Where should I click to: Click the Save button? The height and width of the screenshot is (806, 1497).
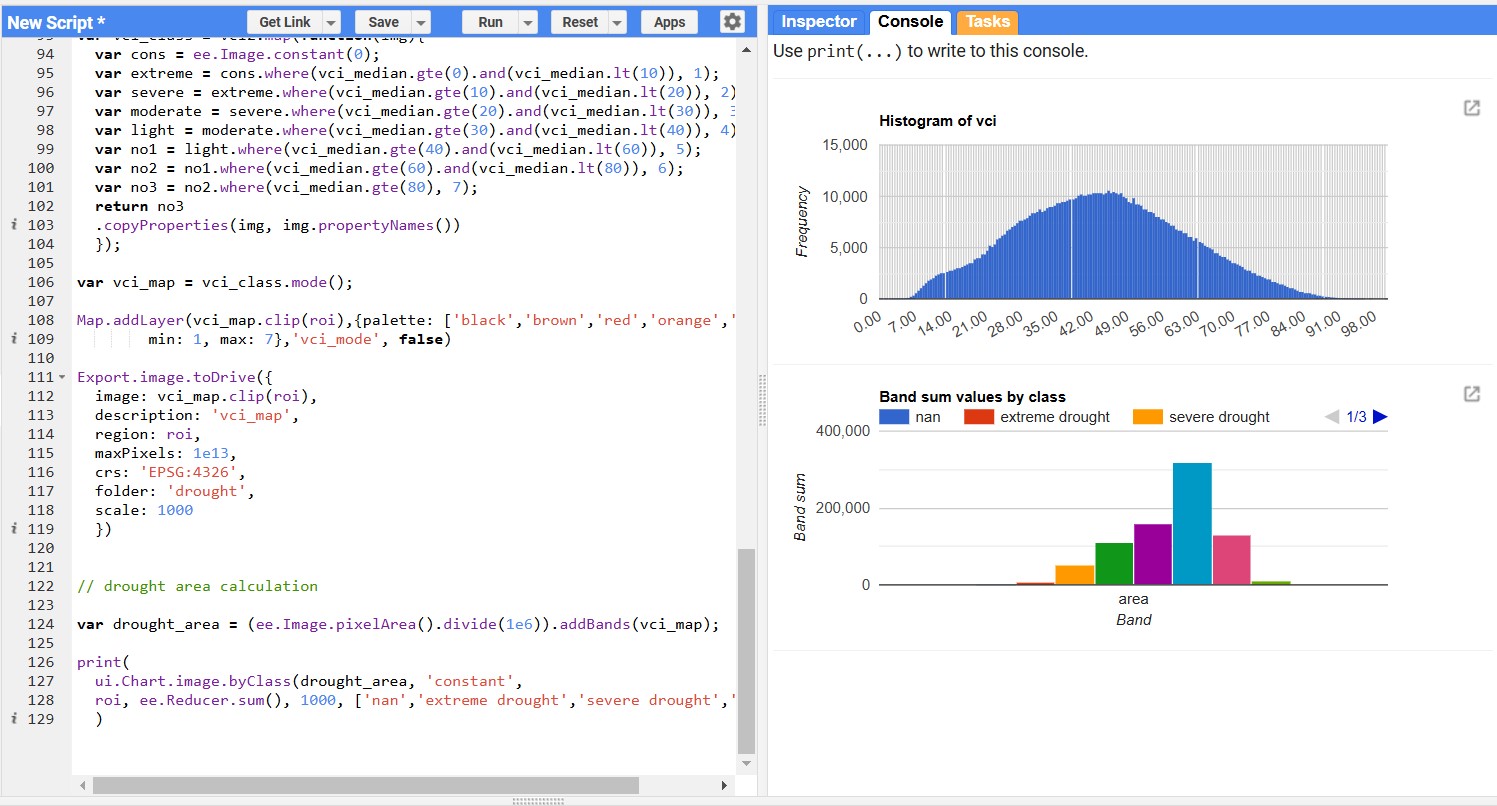tap(383, 22)
